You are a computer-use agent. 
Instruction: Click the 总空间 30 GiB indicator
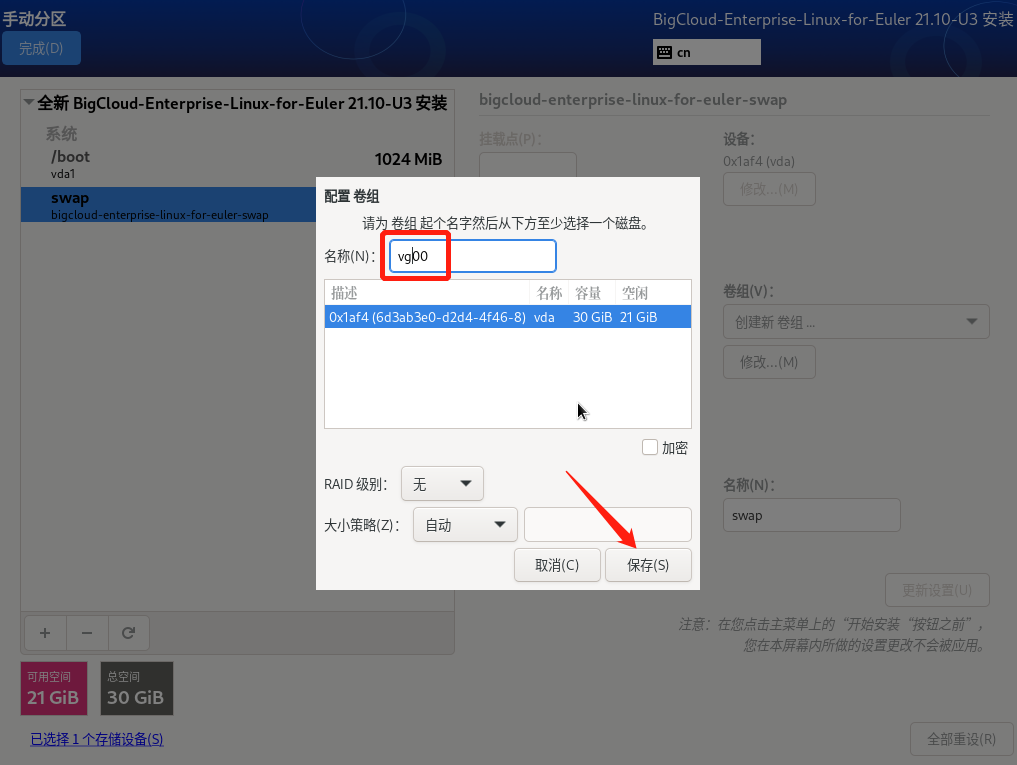tap(137, 688)
